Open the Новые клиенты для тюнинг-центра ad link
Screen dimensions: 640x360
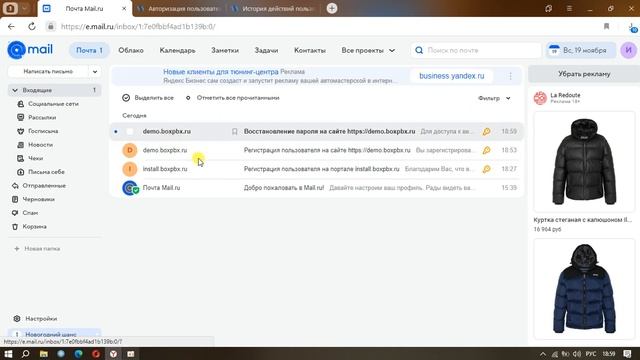tap(221, 71)
